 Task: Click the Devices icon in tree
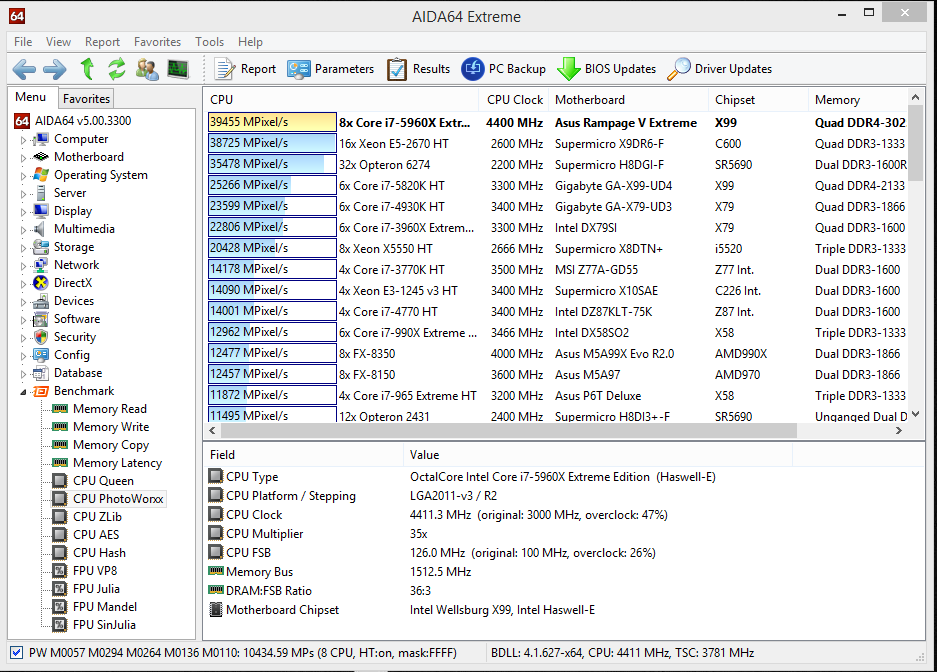coord(41,301)
